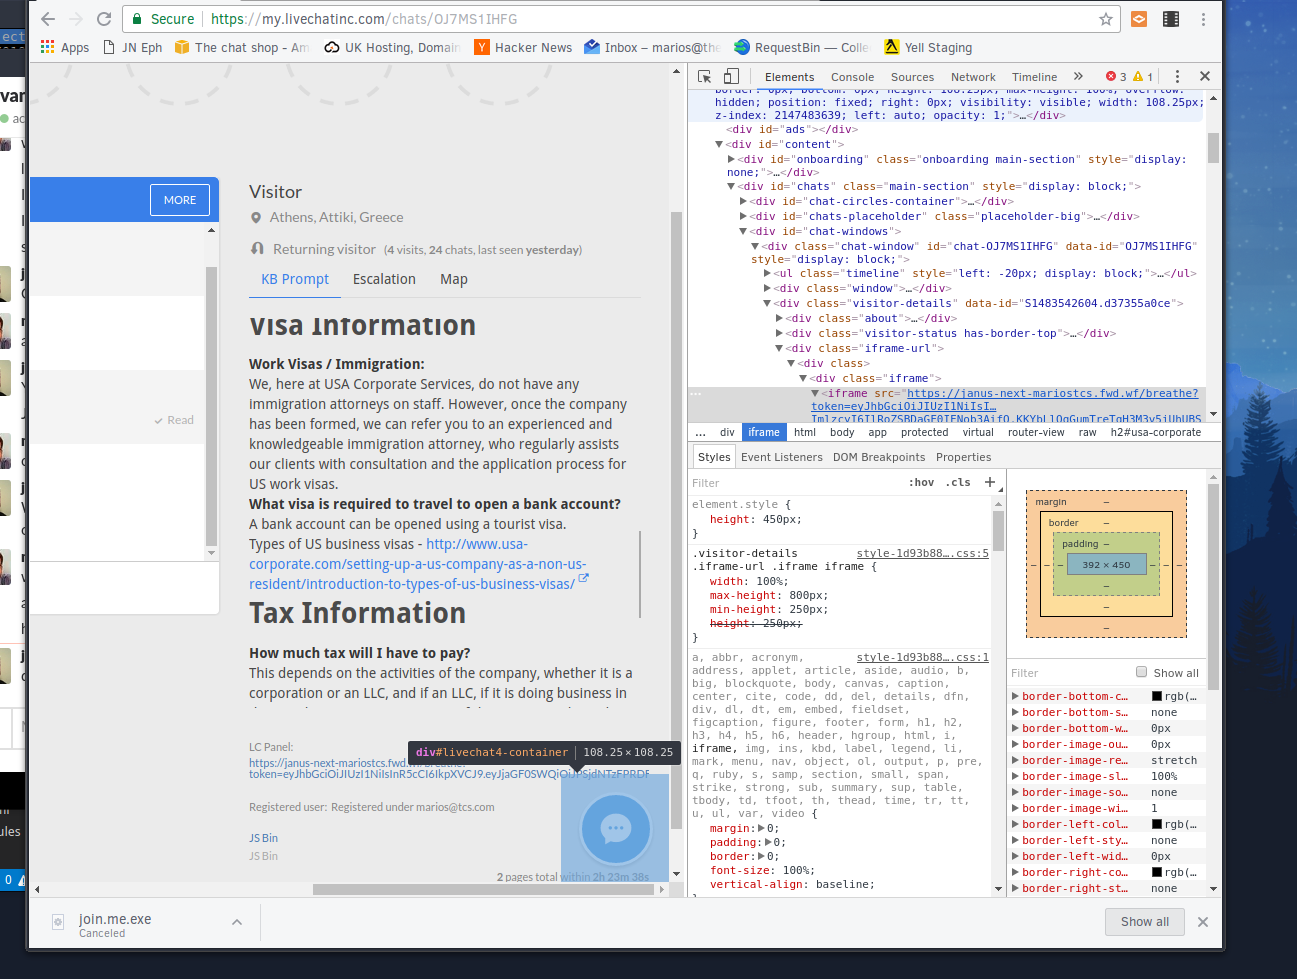Open the style-1d93b88….css:5 source link
1297x979 pixels.
click(923, 553)
